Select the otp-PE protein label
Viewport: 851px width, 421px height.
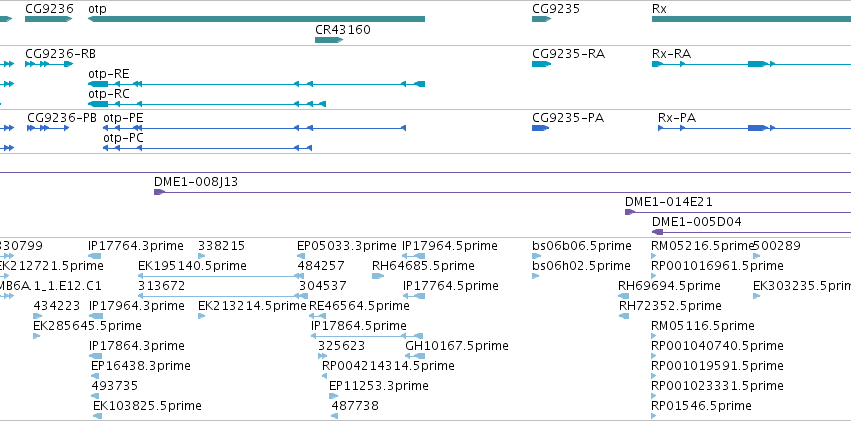click(x=123, y=118)
